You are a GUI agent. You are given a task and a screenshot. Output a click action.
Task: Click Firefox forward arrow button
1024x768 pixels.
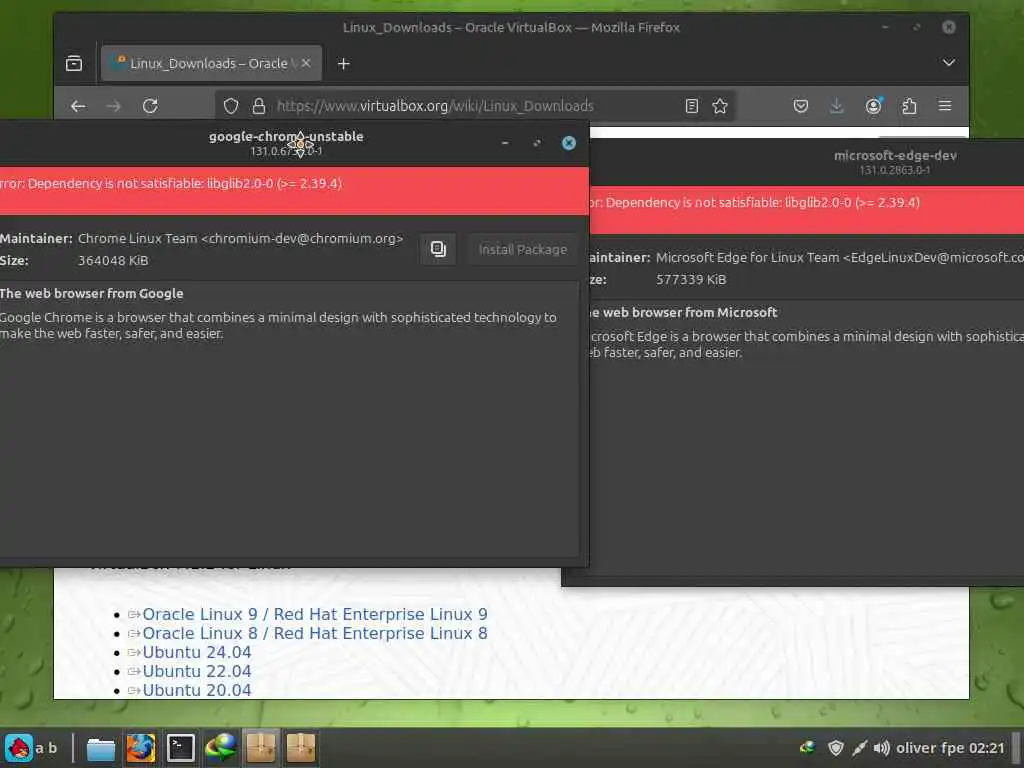click(x=114, y=106)
